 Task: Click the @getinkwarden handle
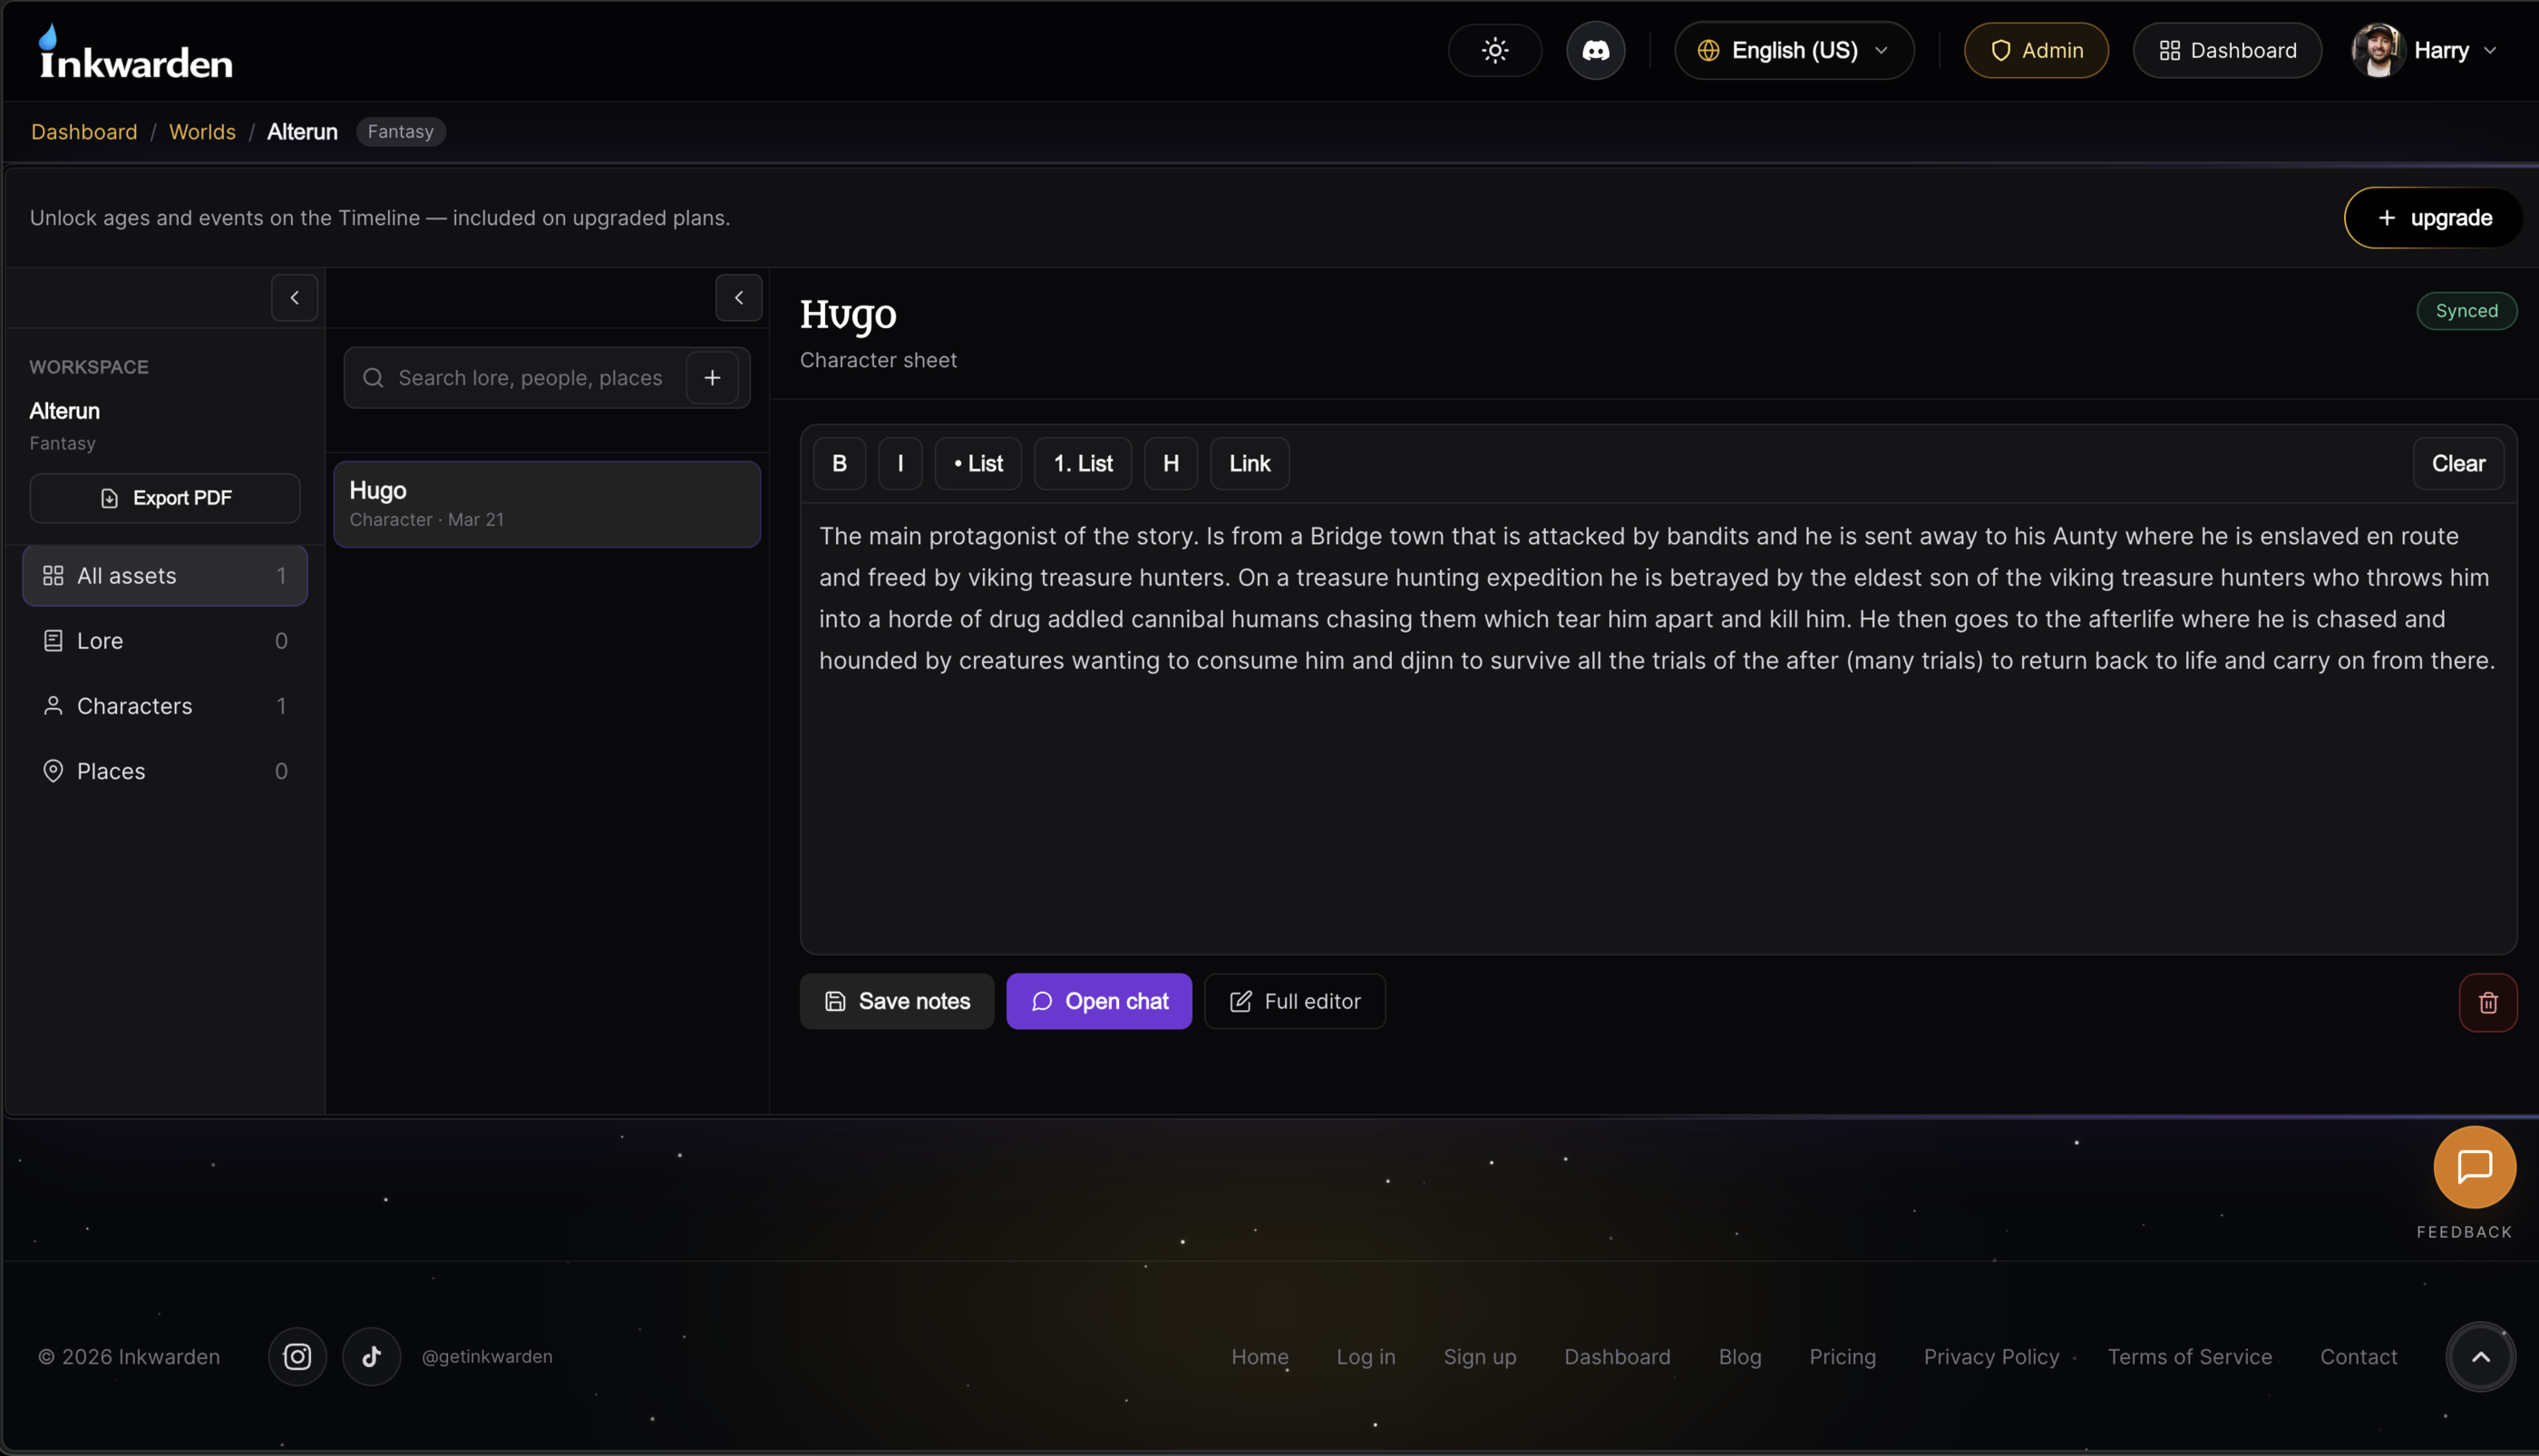(x=486, y=1357)
